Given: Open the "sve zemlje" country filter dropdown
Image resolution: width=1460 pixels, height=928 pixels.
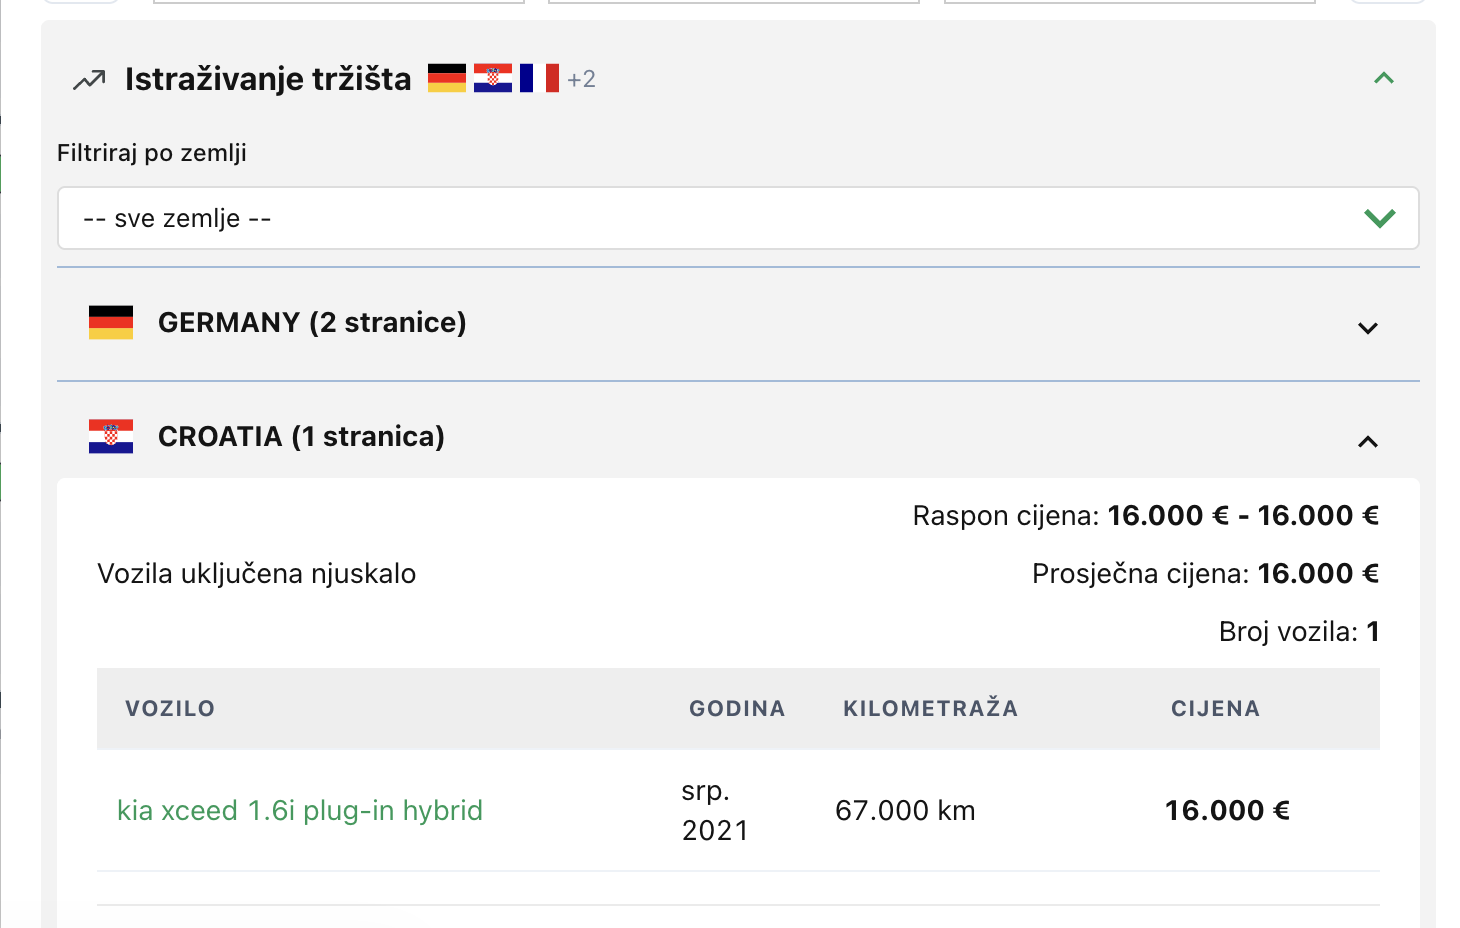Looking at the screenshot, I should 700,218.
